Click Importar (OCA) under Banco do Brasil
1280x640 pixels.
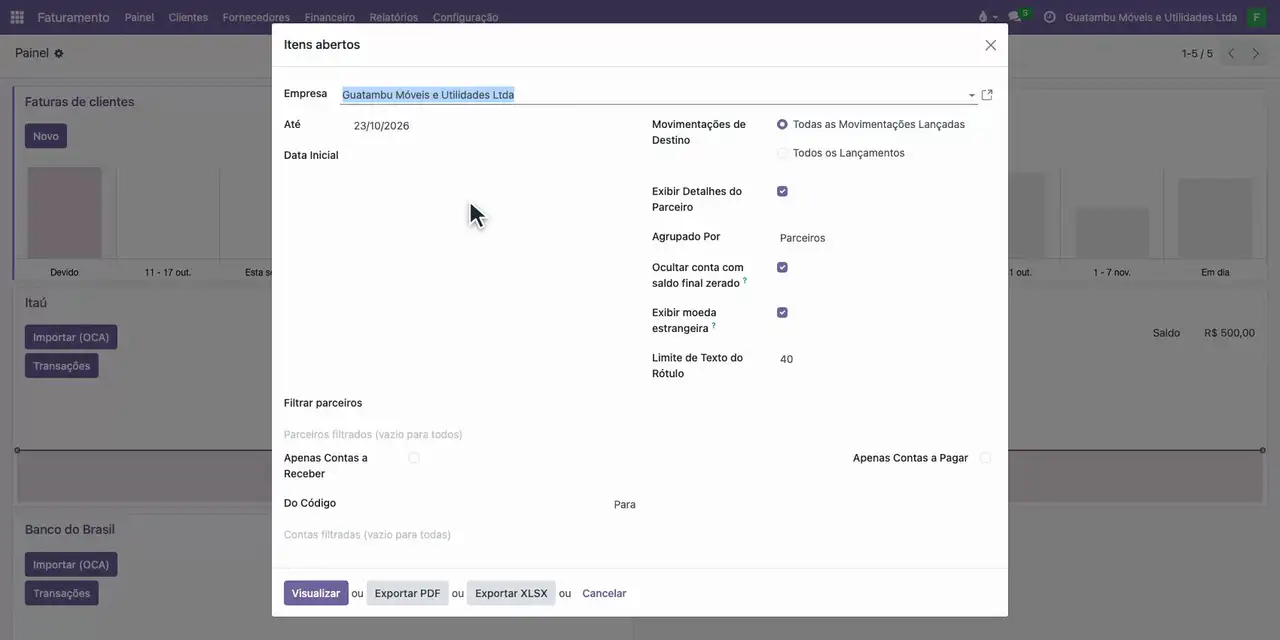pos(71,565)
